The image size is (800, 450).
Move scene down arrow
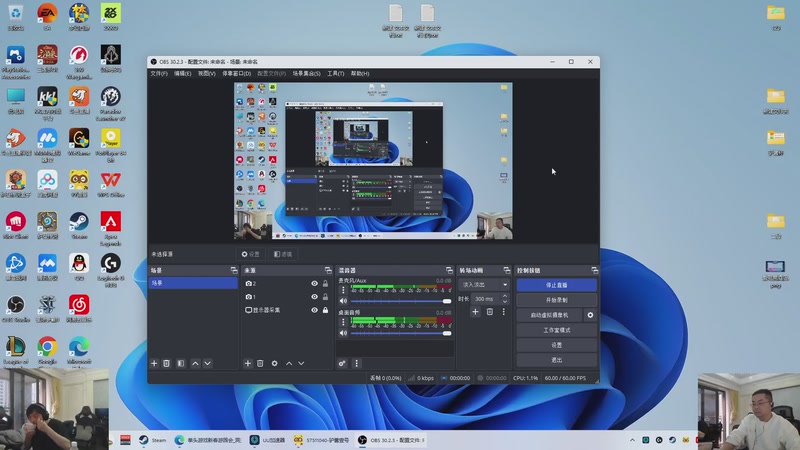207,363
